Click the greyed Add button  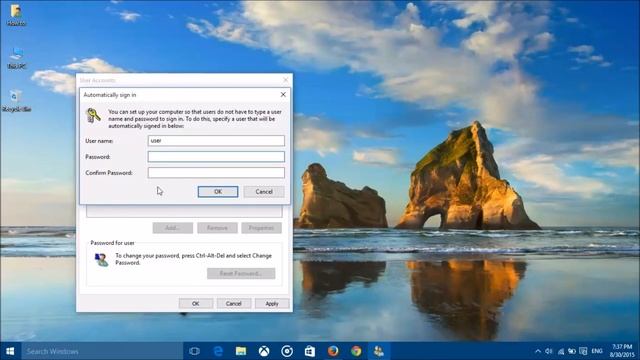[x=173, y=228]
